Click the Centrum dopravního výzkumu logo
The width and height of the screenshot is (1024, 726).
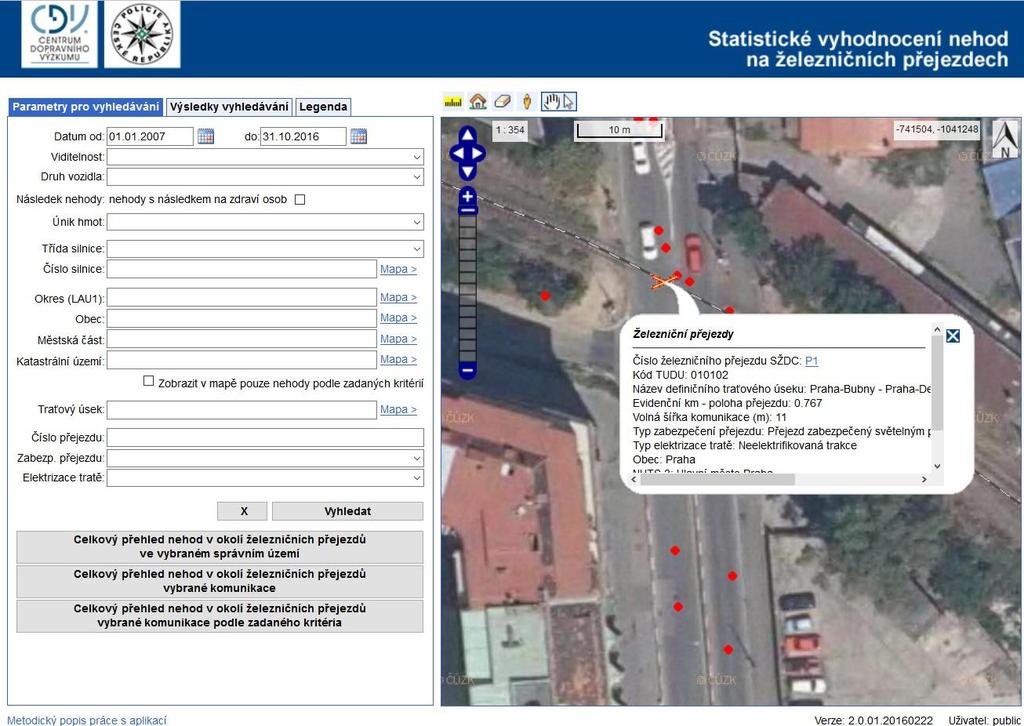pos(59,34)
